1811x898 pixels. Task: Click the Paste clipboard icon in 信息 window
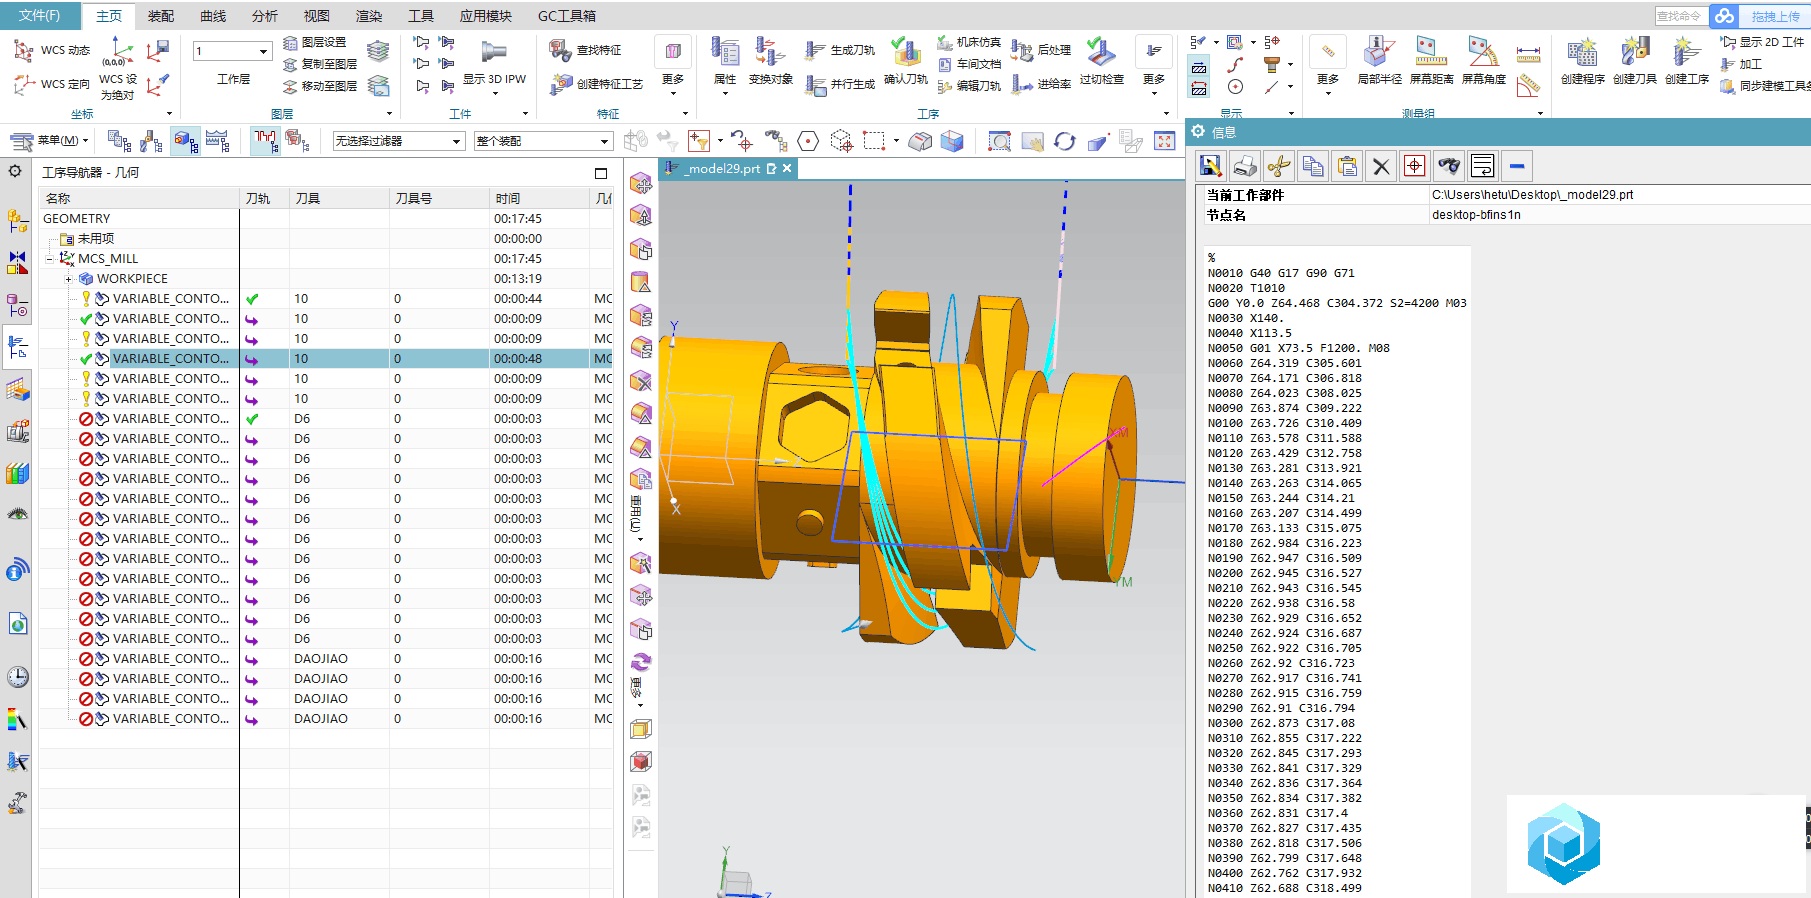coord(1347,166)
